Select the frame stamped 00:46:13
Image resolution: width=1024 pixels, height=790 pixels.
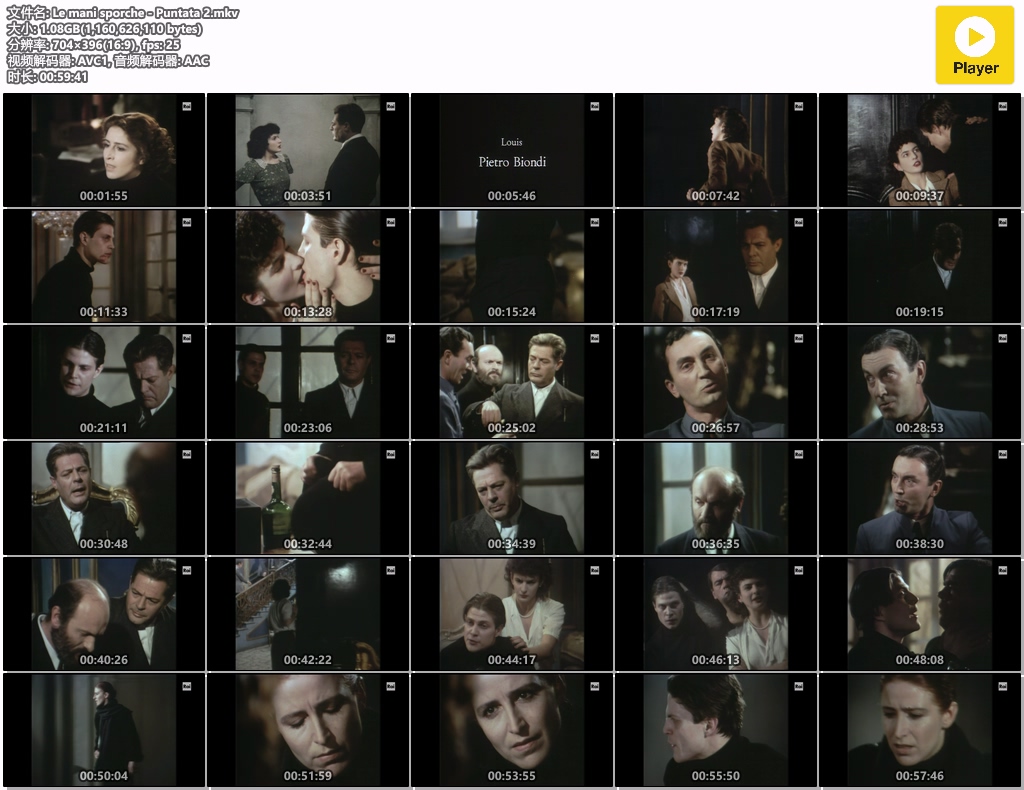pyautogui.click(x=716, y=614)
